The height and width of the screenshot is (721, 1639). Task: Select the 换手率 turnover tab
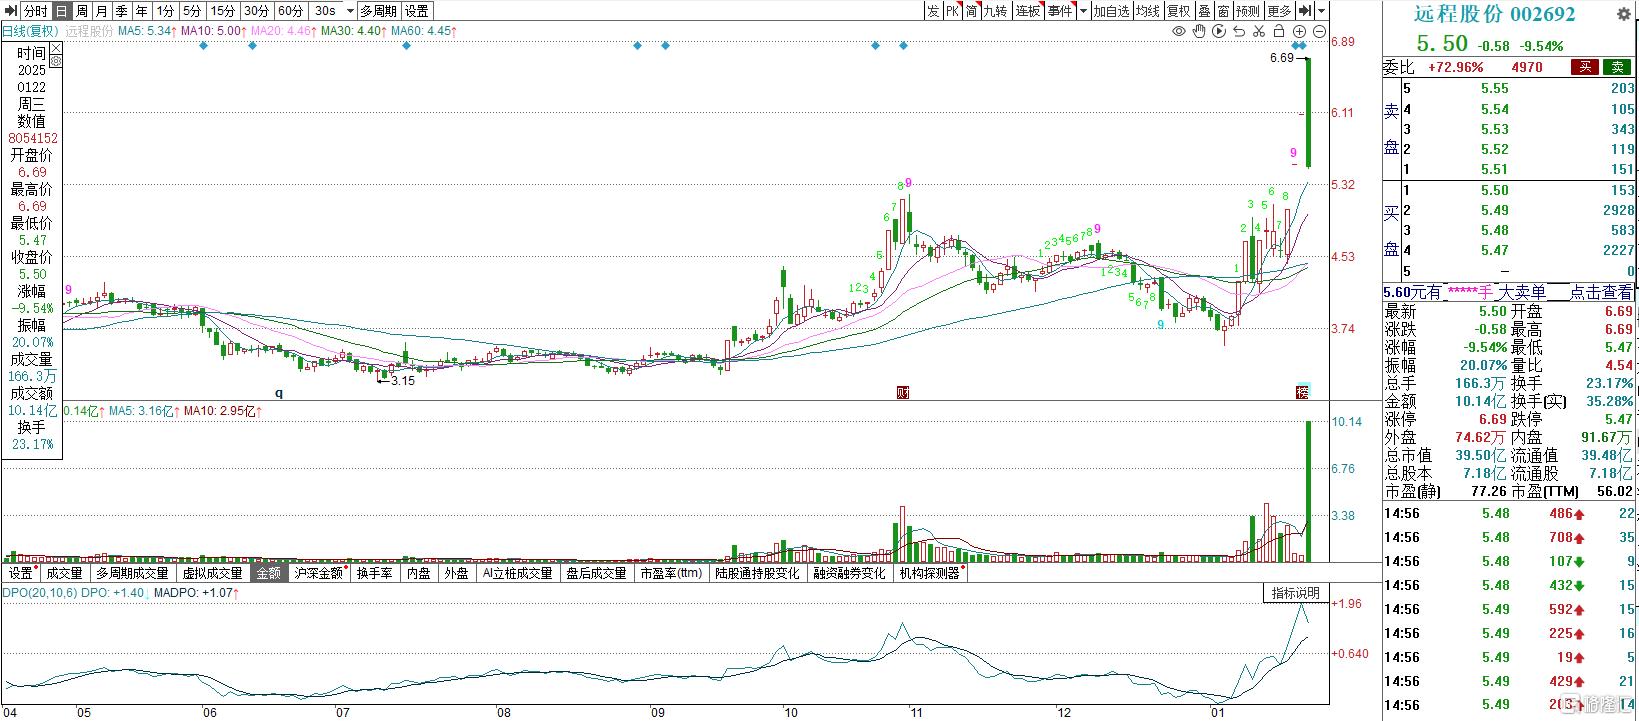(x=375, y=573)
